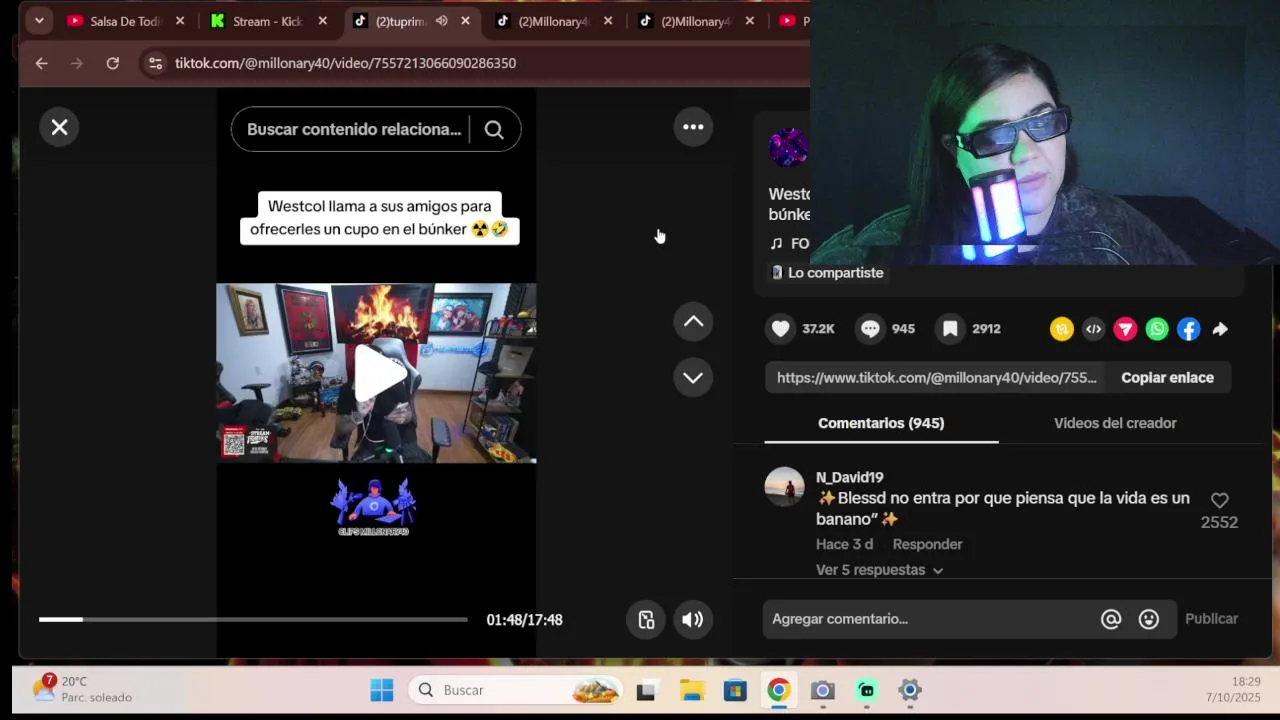Close the TikTok video viewer
The height and width of the screenshot is (720, 1280).
tap(60, 127)
